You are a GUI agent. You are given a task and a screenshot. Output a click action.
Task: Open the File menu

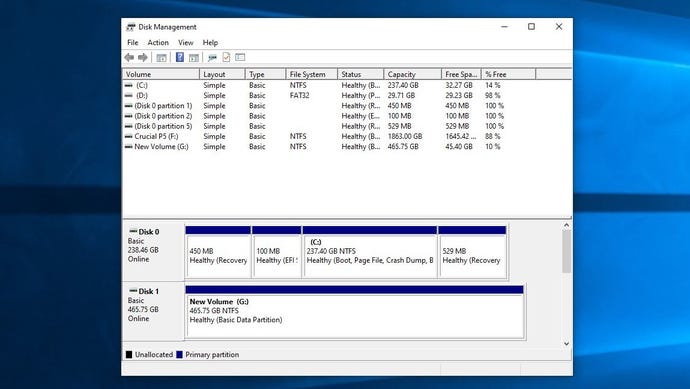click(132, 43)
